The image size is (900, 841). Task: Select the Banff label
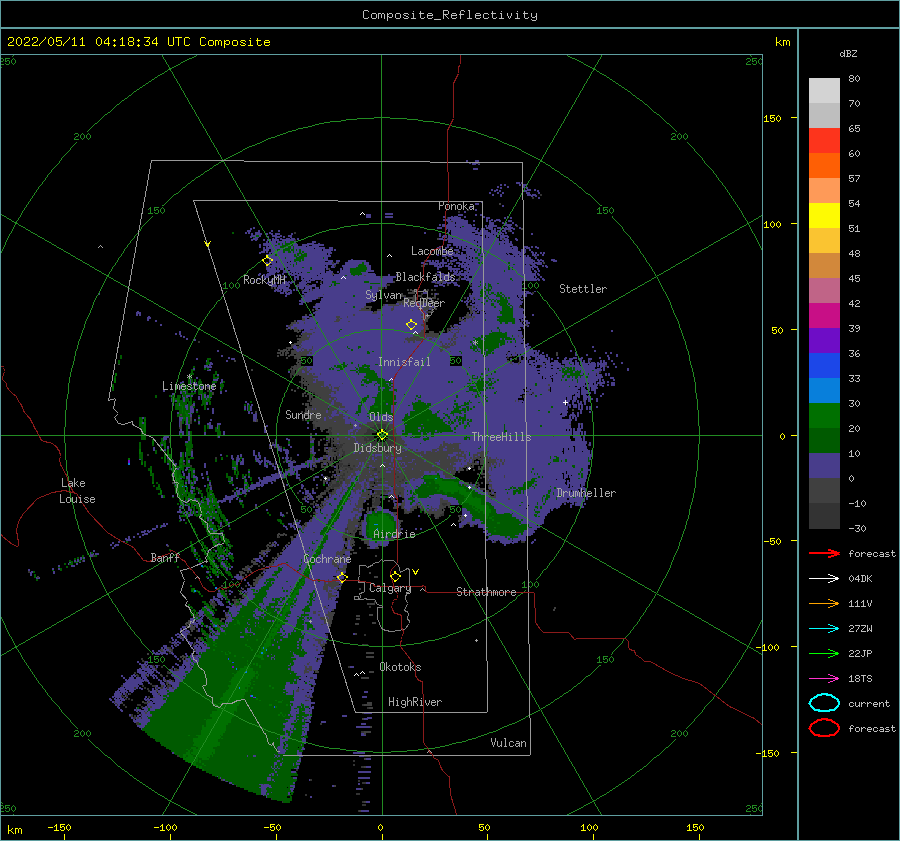click(165, 557)
